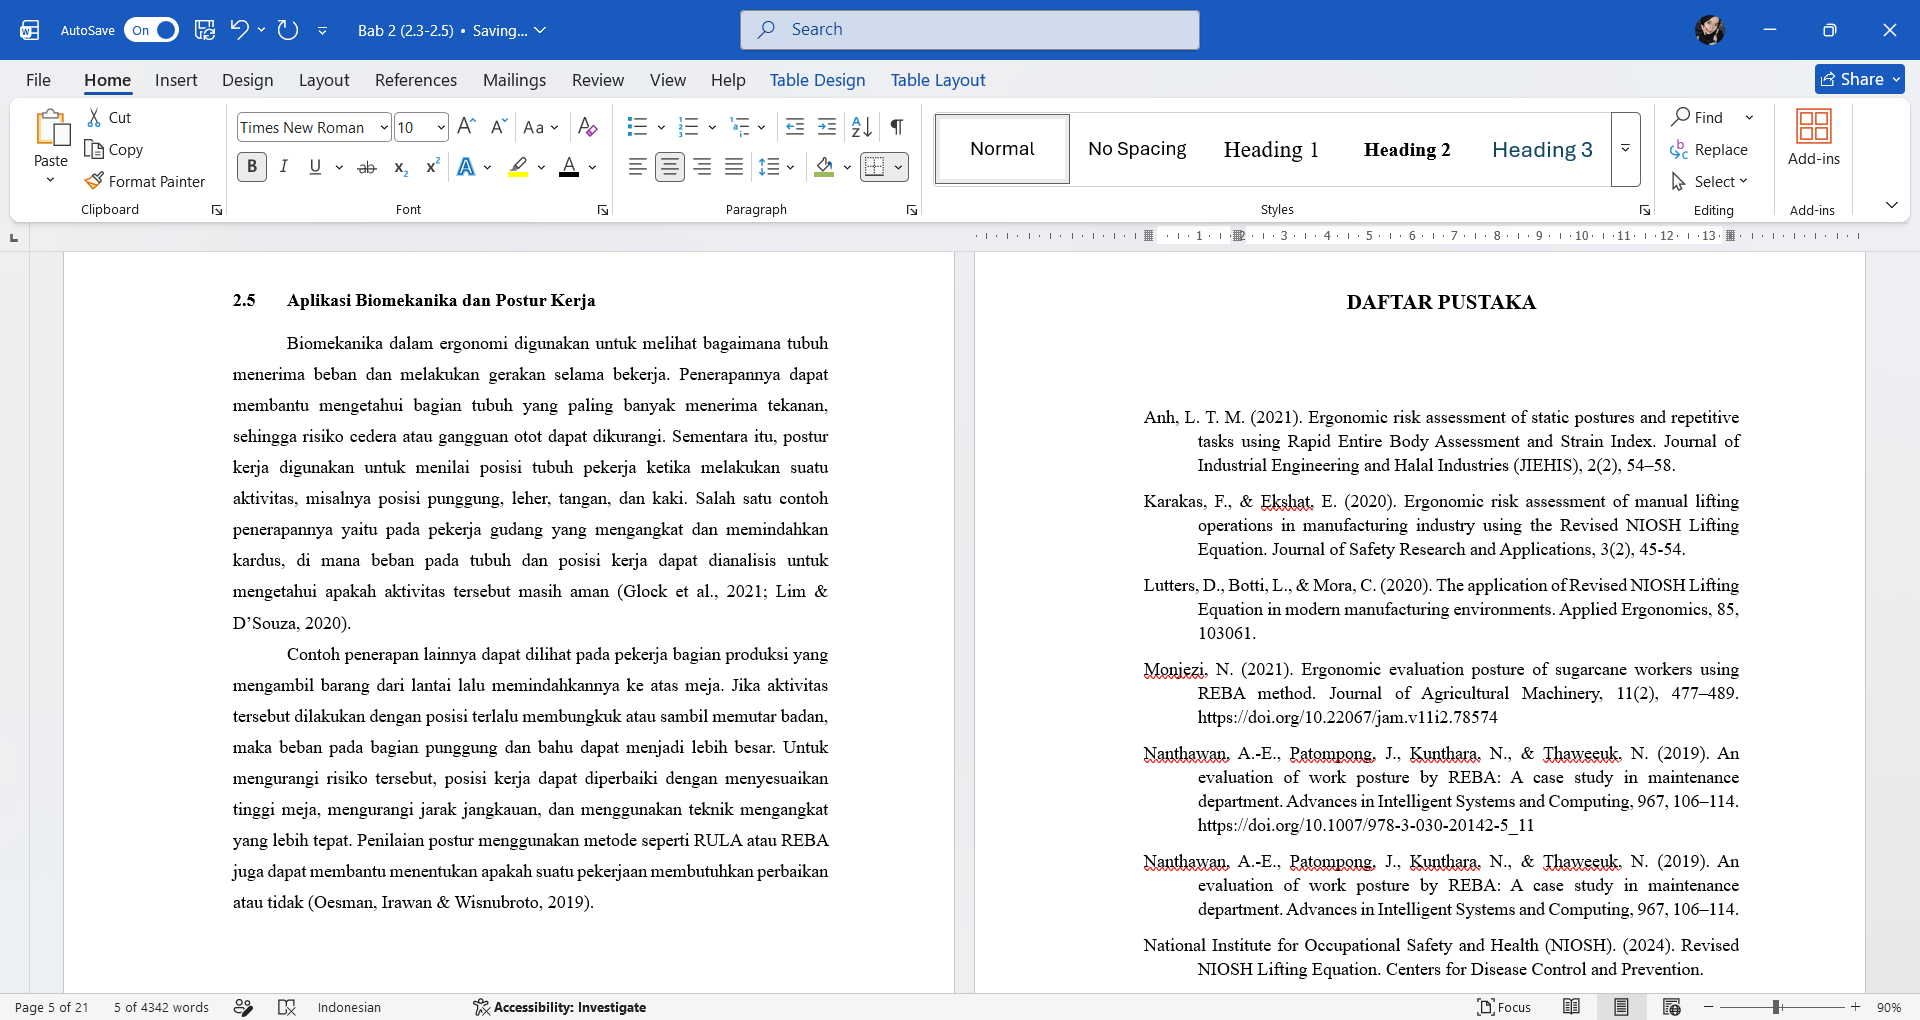Screen dimensions: 1920x1020
Task: Increase paragraph indent
Action: (827, 127)
